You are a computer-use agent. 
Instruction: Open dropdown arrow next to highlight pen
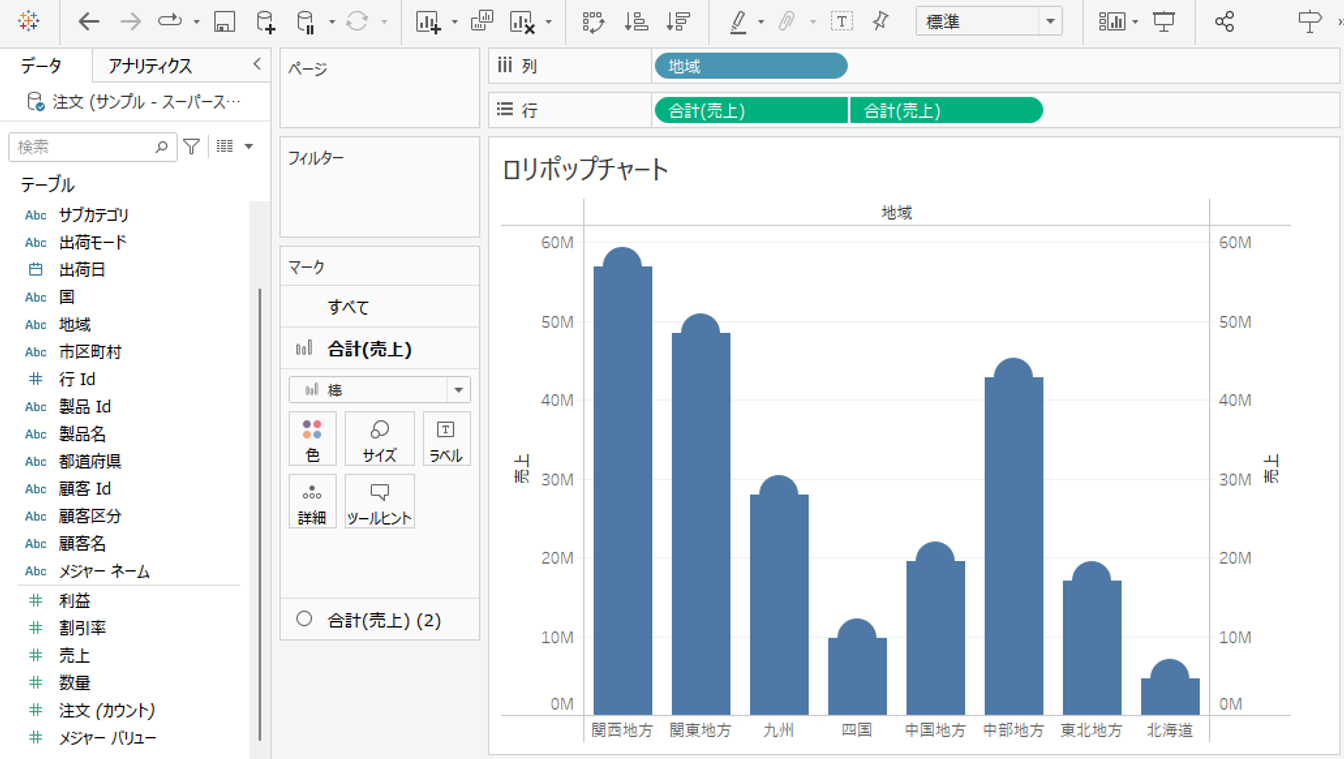pos(762,22)
